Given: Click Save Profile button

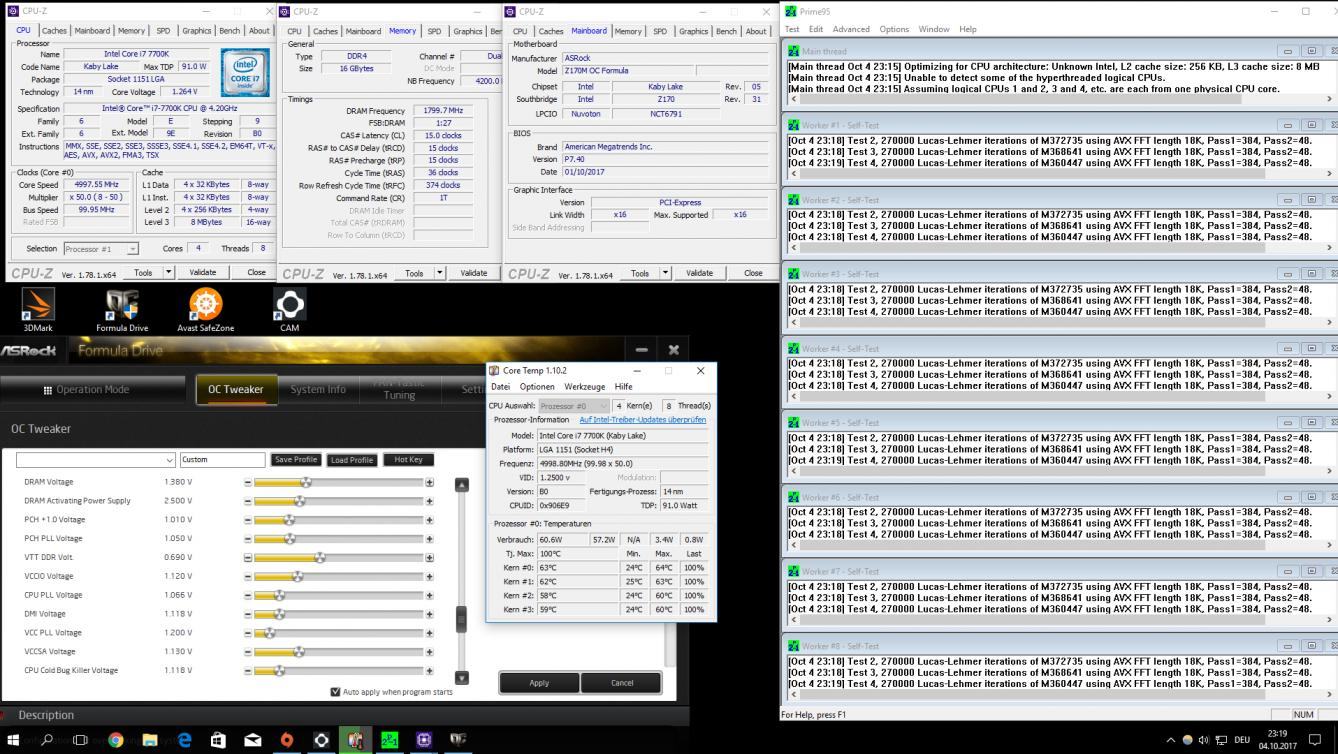Looking at the screenshot, I should 296,460.
